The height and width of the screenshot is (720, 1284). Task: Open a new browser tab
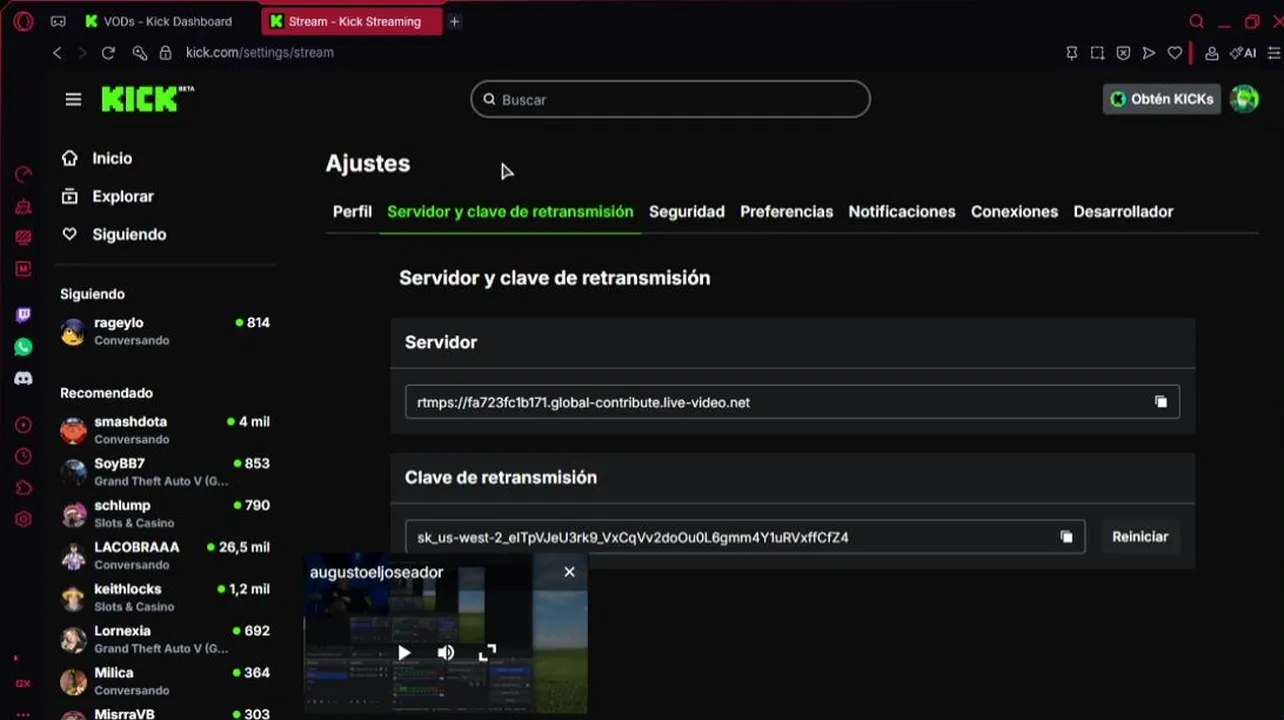click(454, 21)
